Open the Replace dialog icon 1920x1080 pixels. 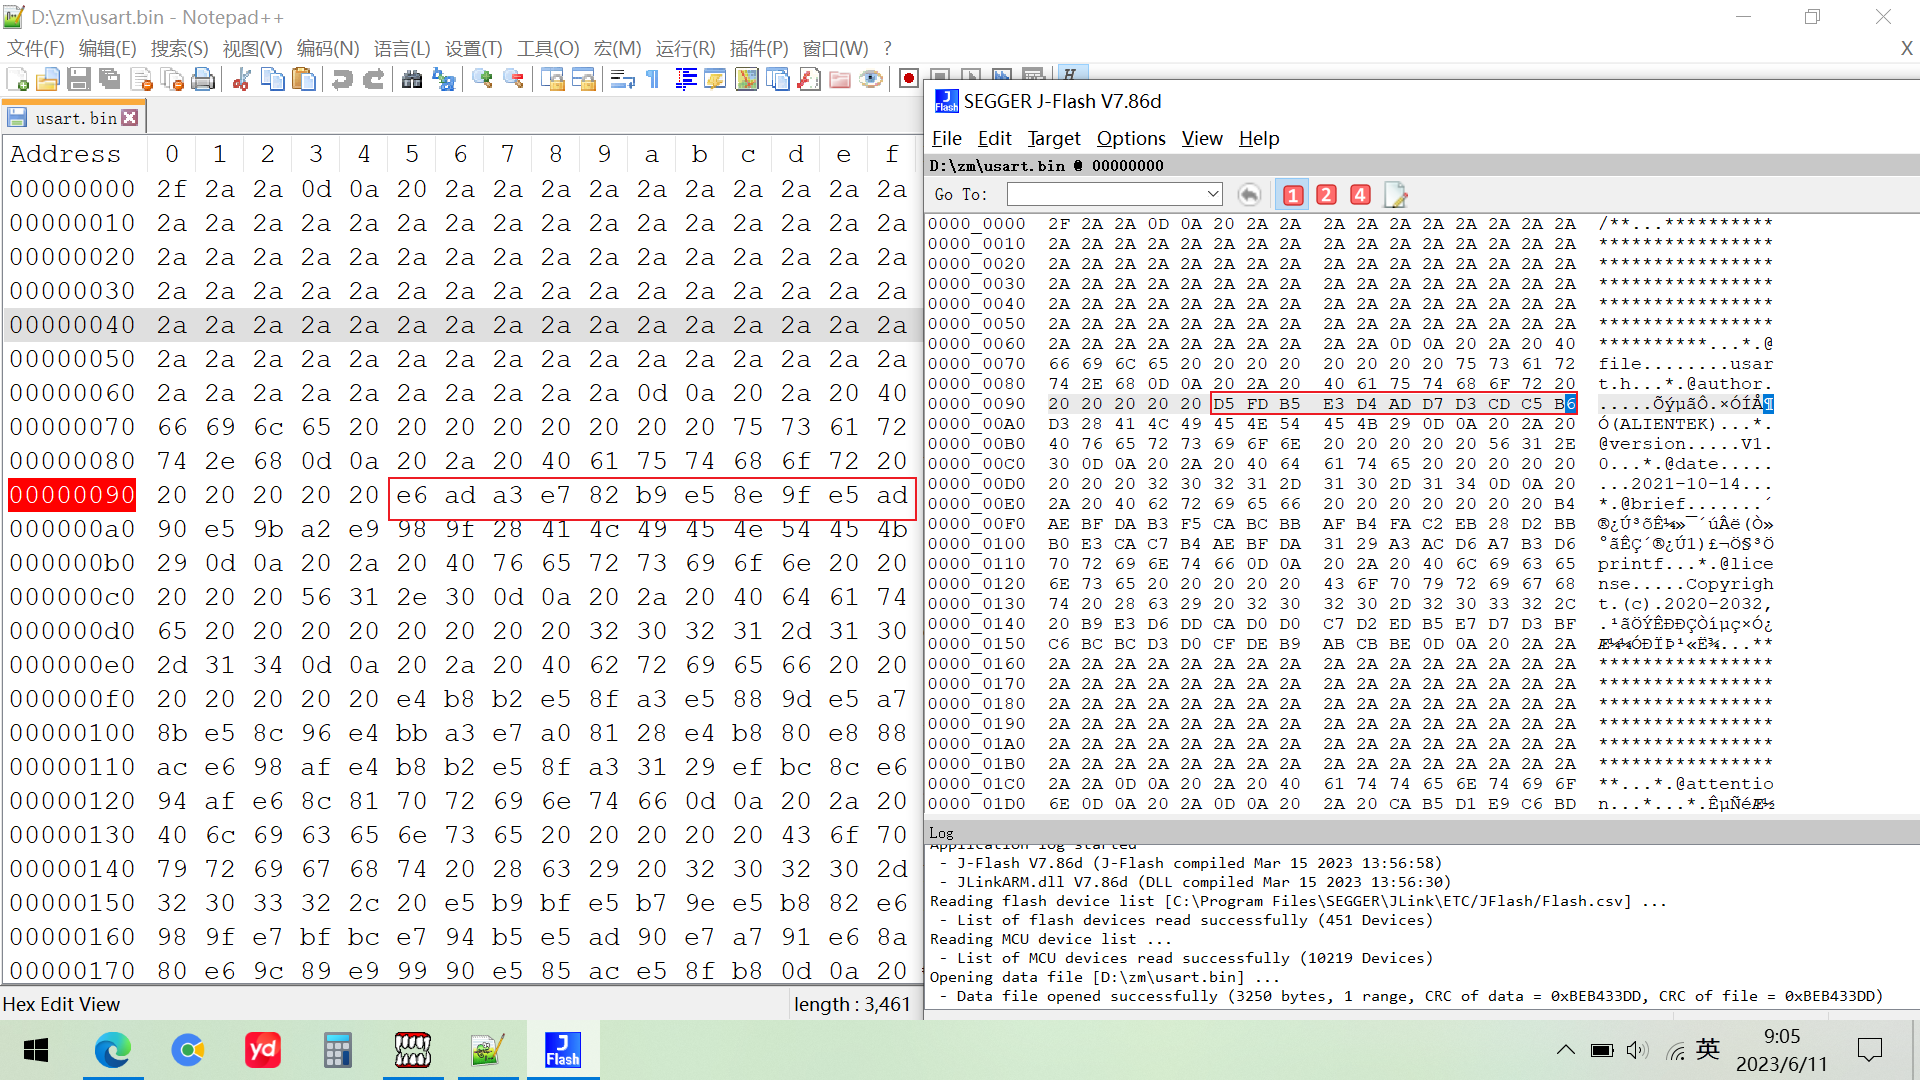[443, 79]
